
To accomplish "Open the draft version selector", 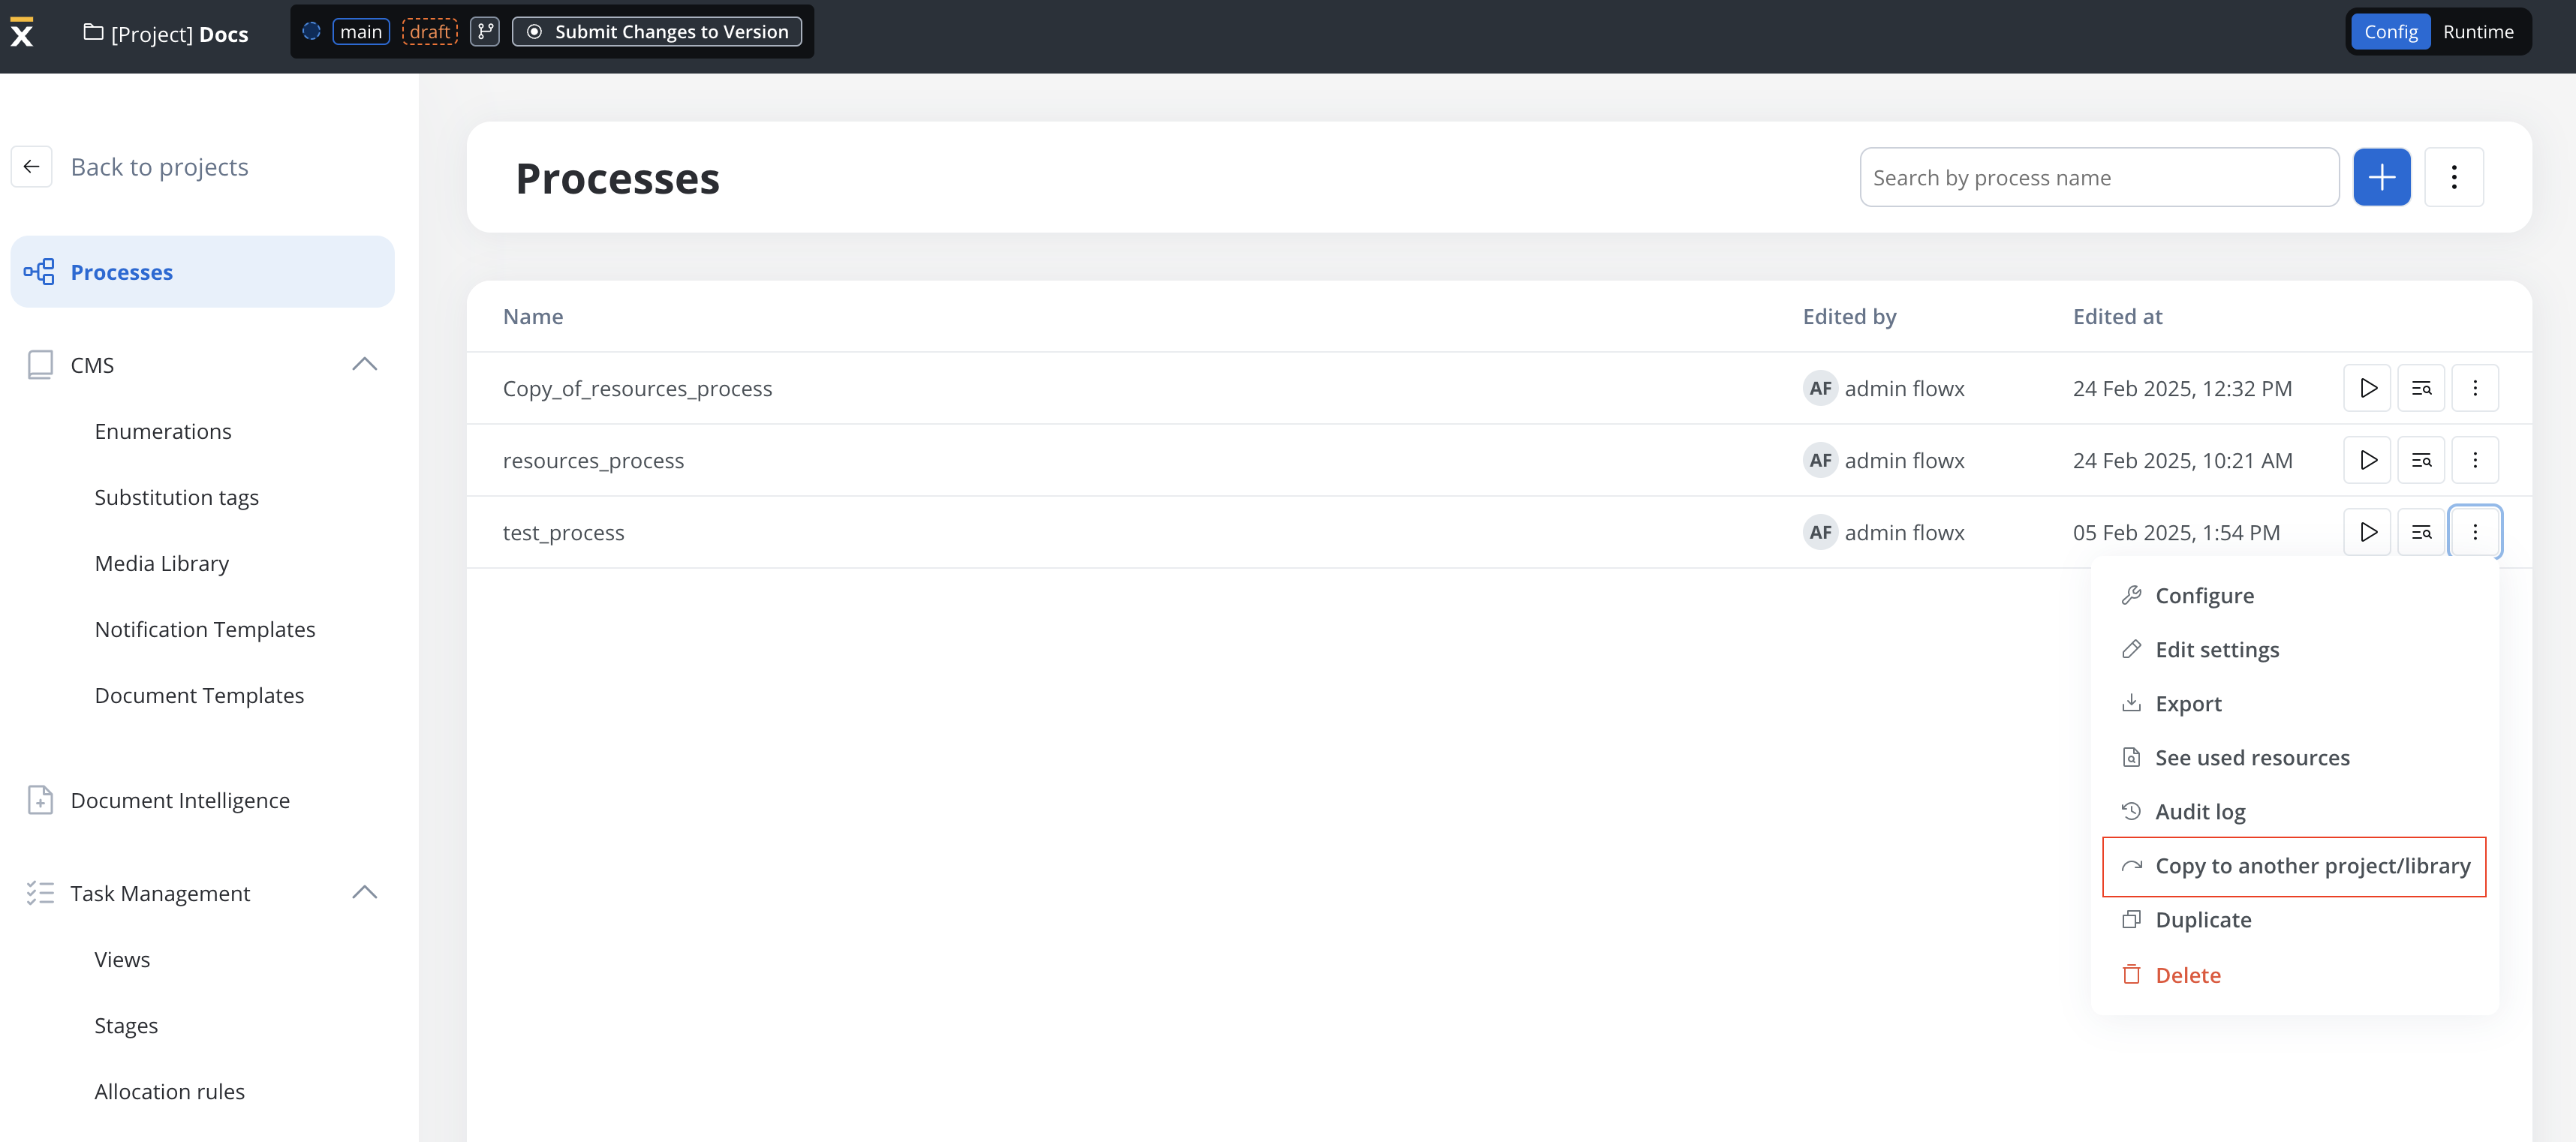I will pyautogui.click(x=430, y=32).
